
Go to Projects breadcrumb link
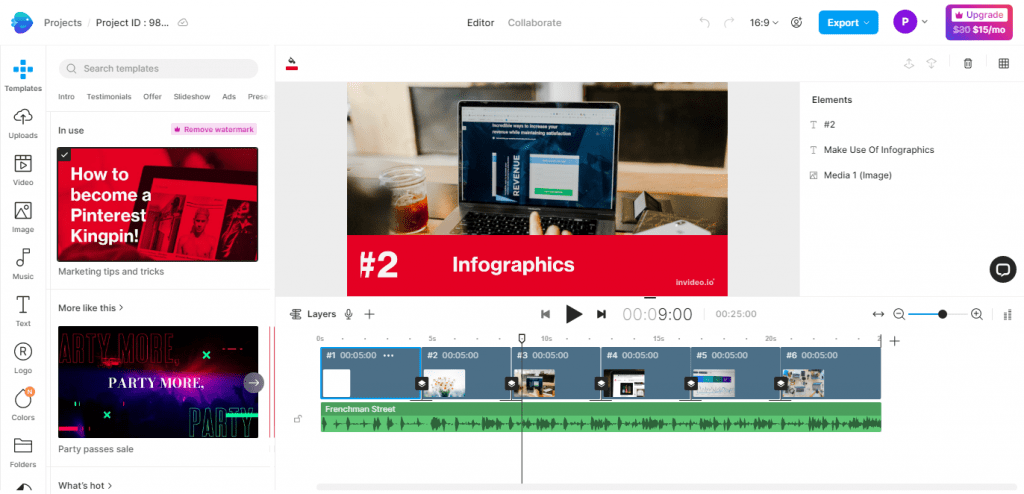click(63, 22)
